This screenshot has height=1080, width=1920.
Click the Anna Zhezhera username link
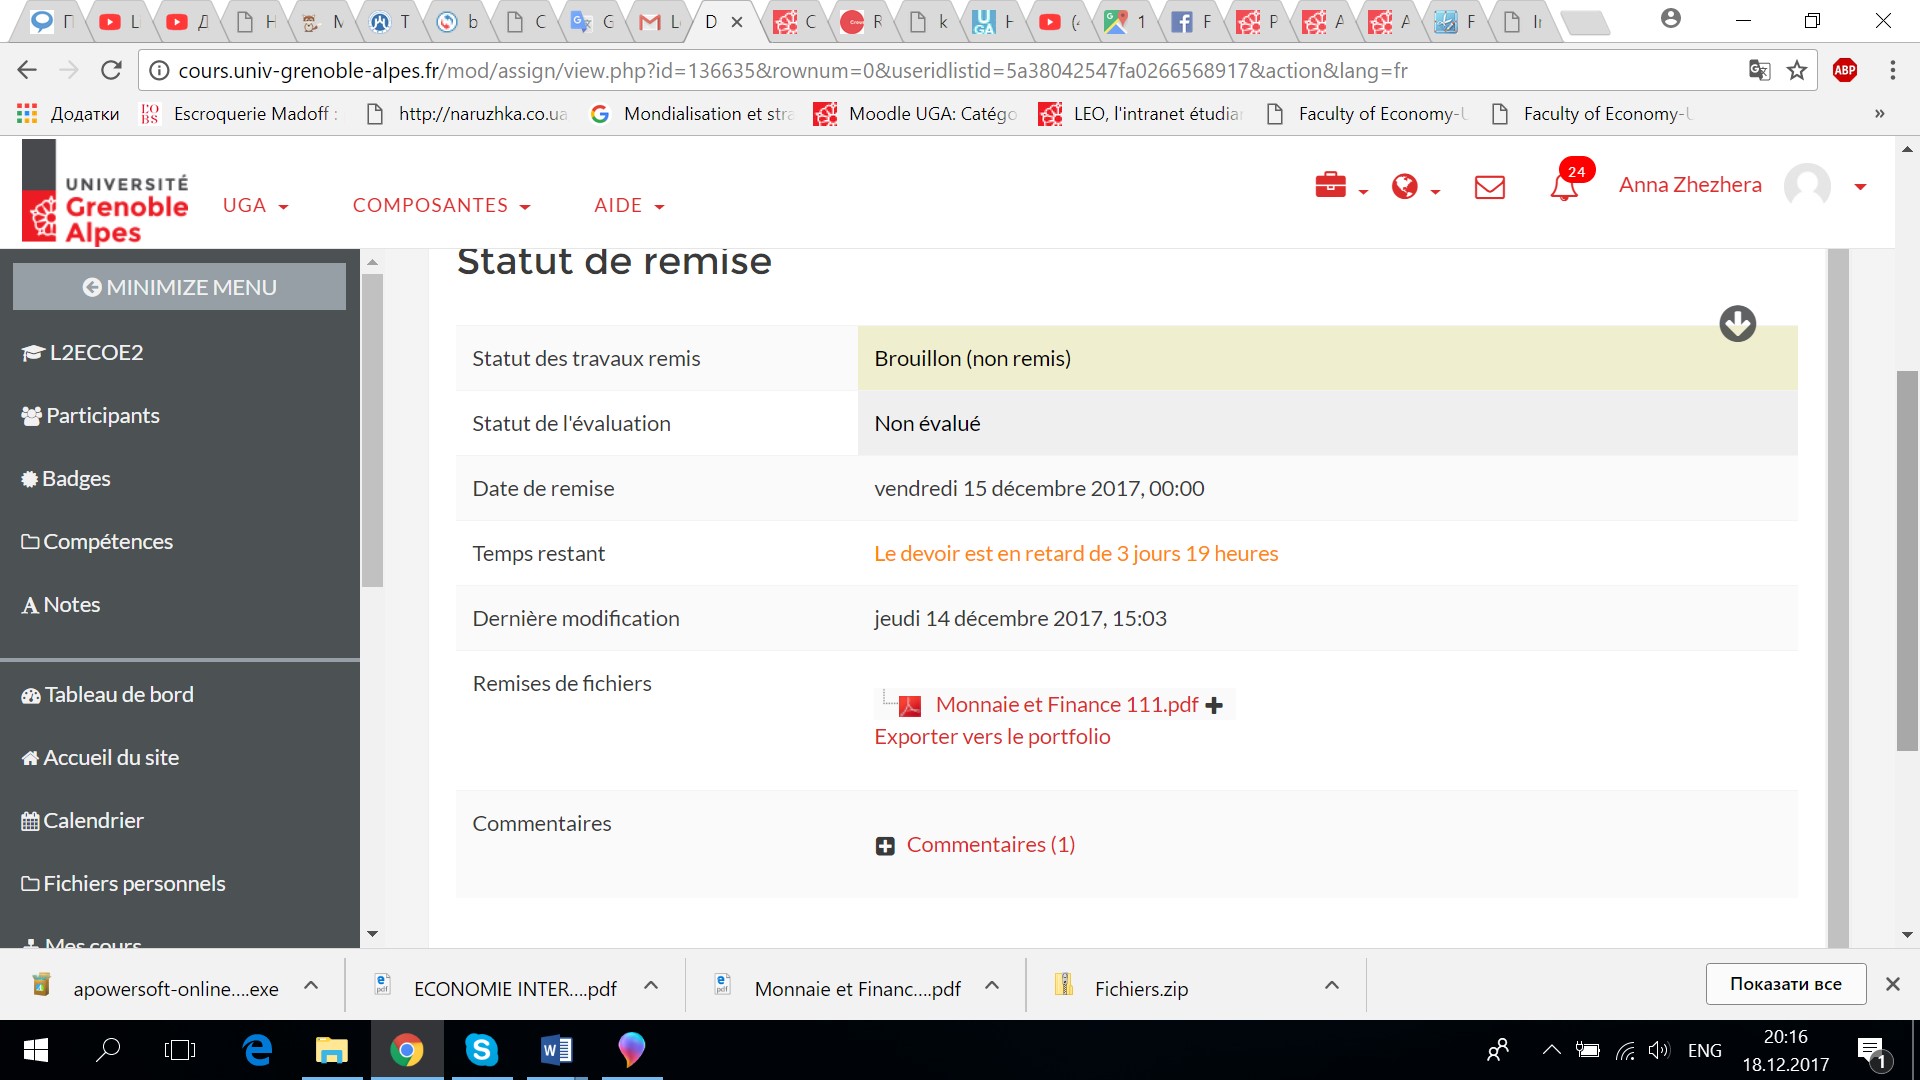click(1690, 185)
